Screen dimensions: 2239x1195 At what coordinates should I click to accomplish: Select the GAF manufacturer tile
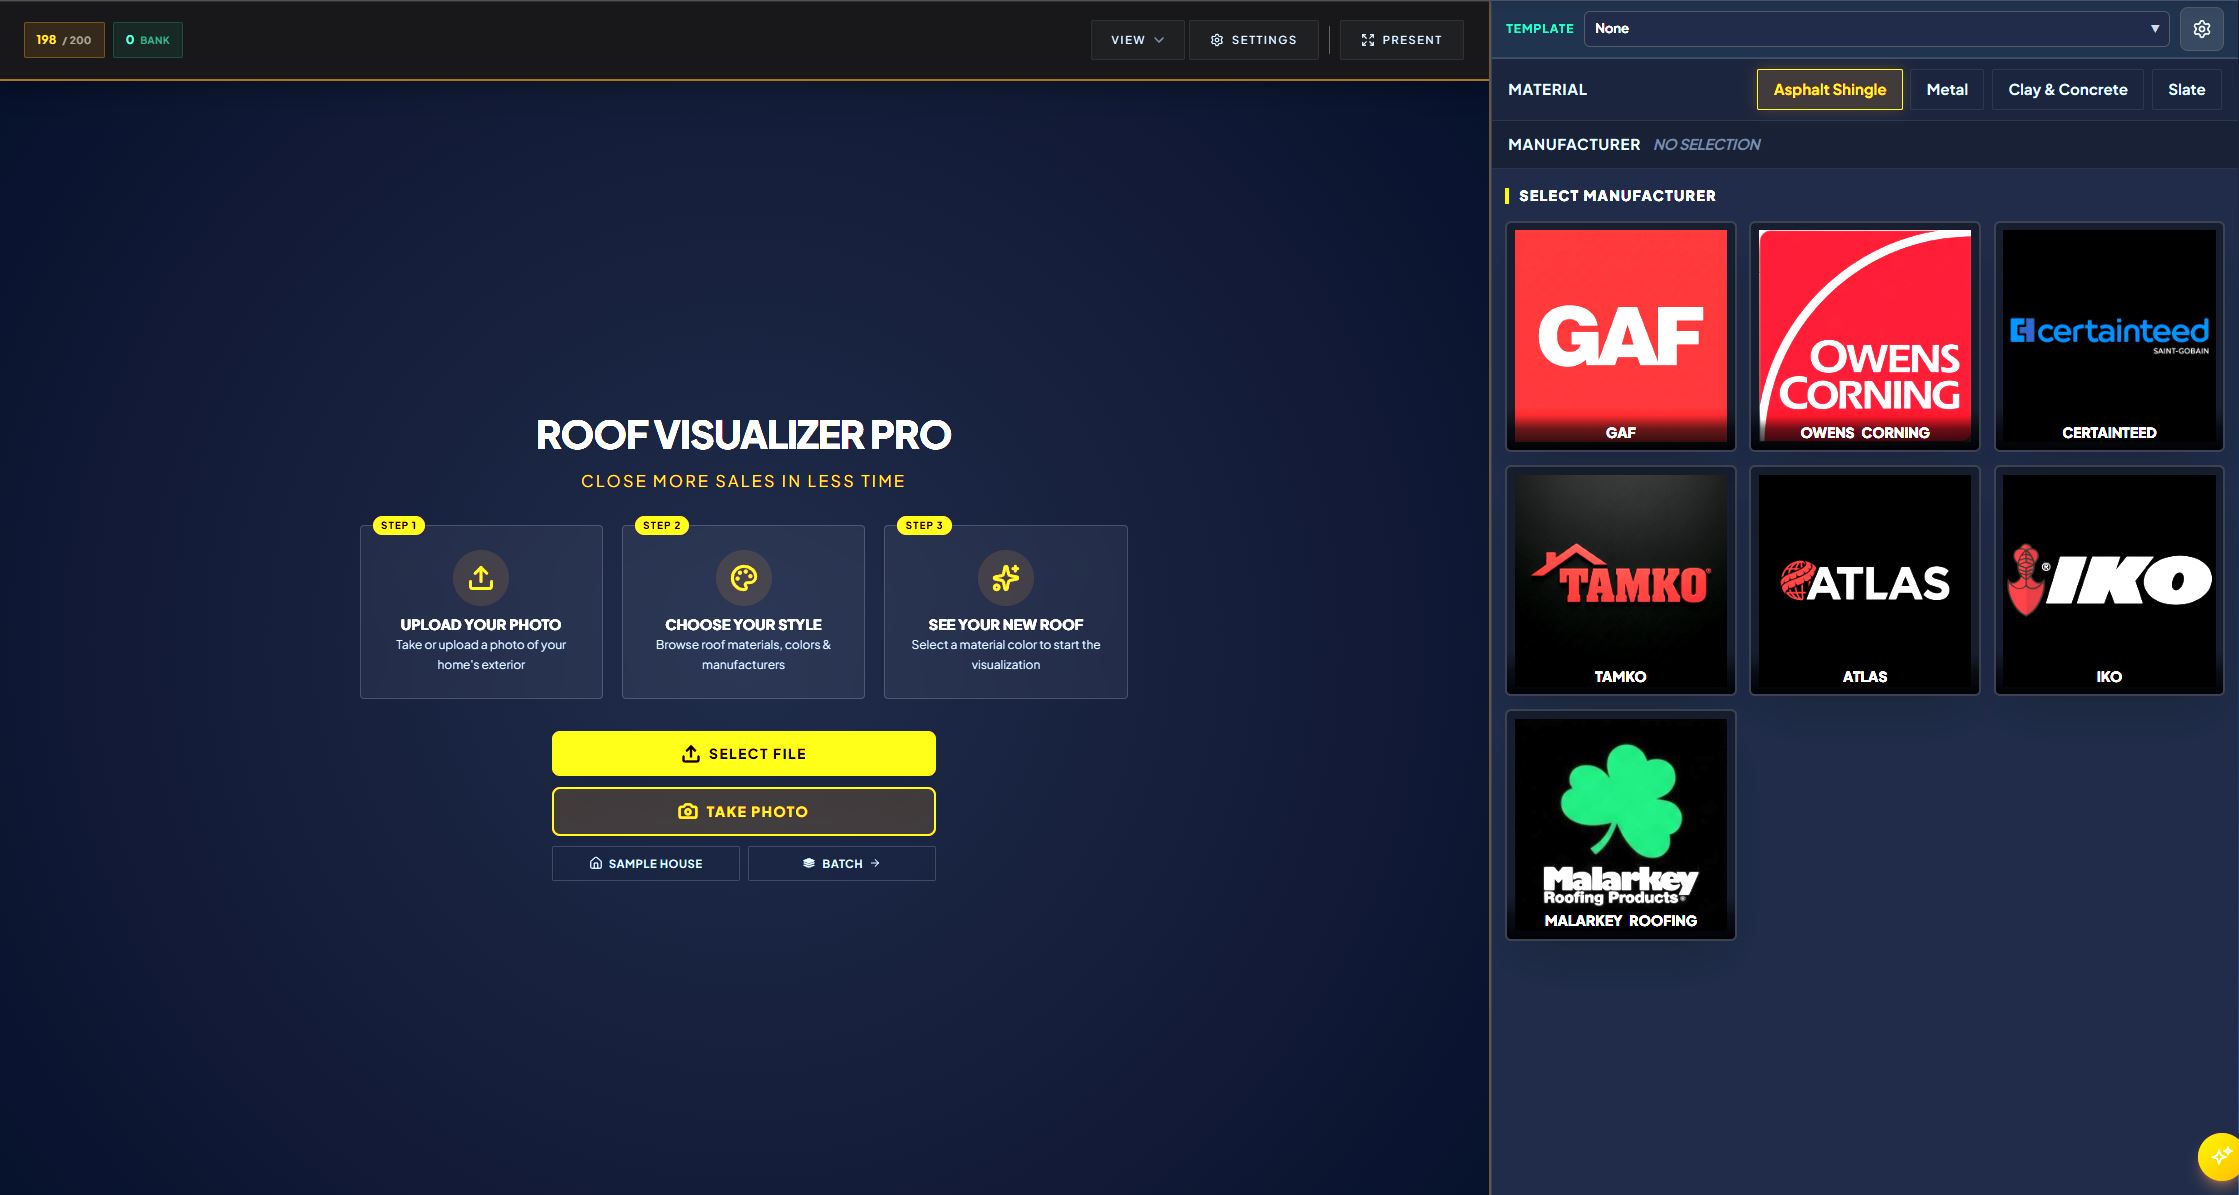(x=1621, y=336)
